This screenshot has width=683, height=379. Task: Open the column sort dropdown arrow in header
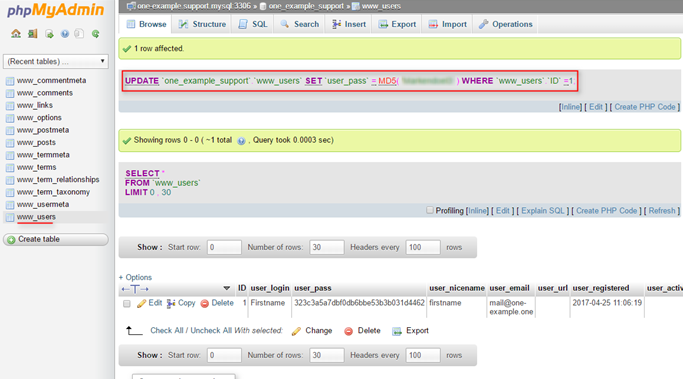click(227, 288)
